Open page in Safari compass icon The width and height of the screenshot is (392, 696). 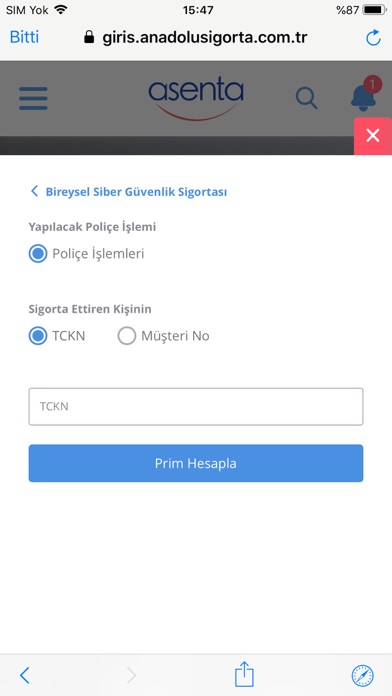363,676
